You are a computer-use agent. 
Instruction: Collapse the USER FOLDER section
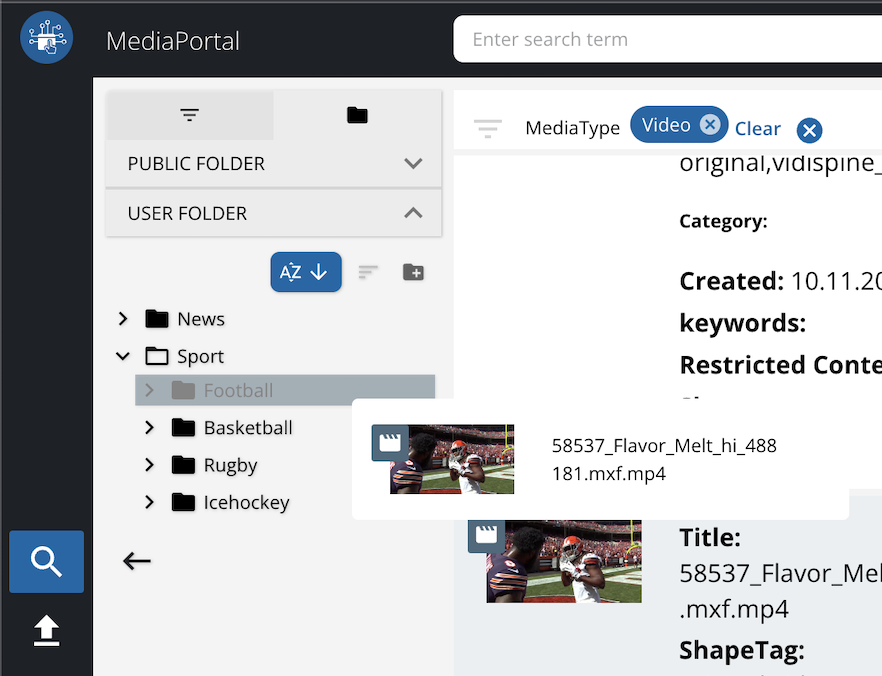pyautogui.click(x=413, y=213)
